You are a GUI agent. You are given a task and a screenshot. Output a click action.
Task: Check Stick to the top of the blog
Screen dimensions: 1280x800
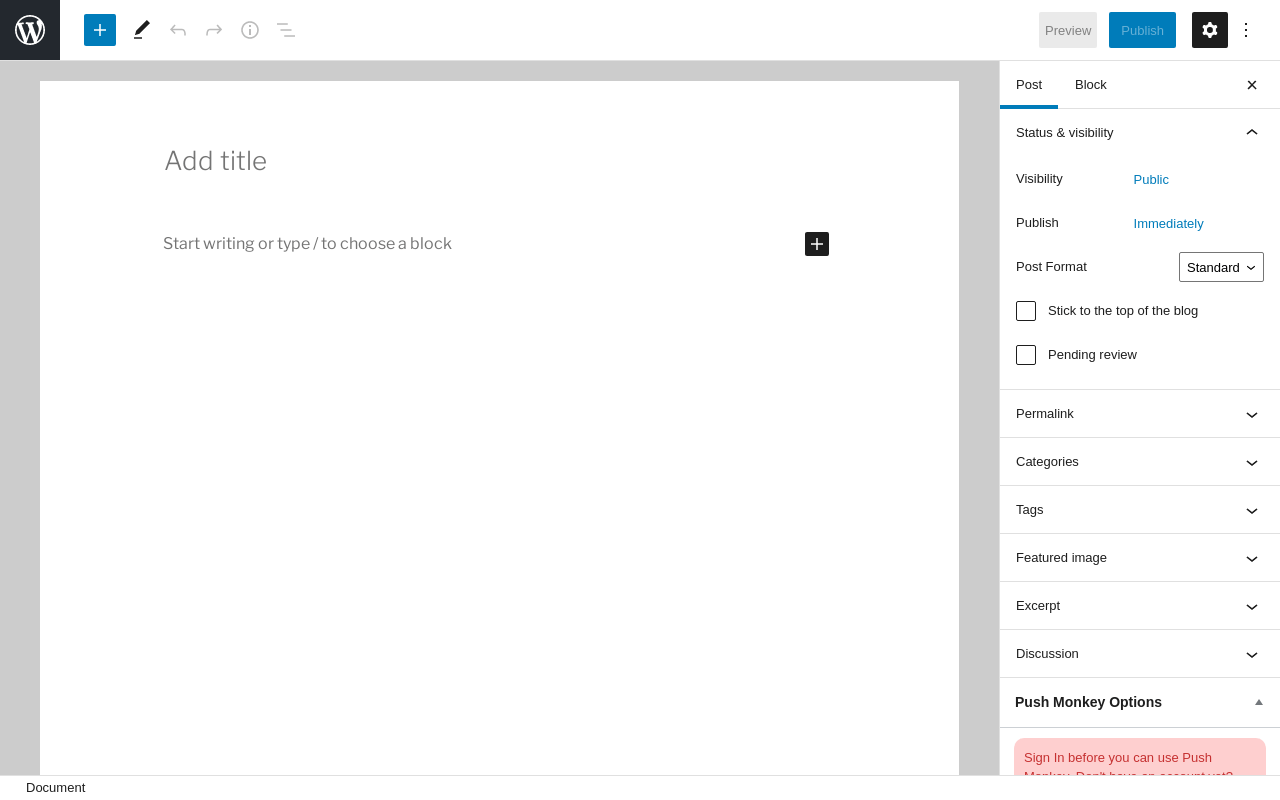tap(1026, 311)
